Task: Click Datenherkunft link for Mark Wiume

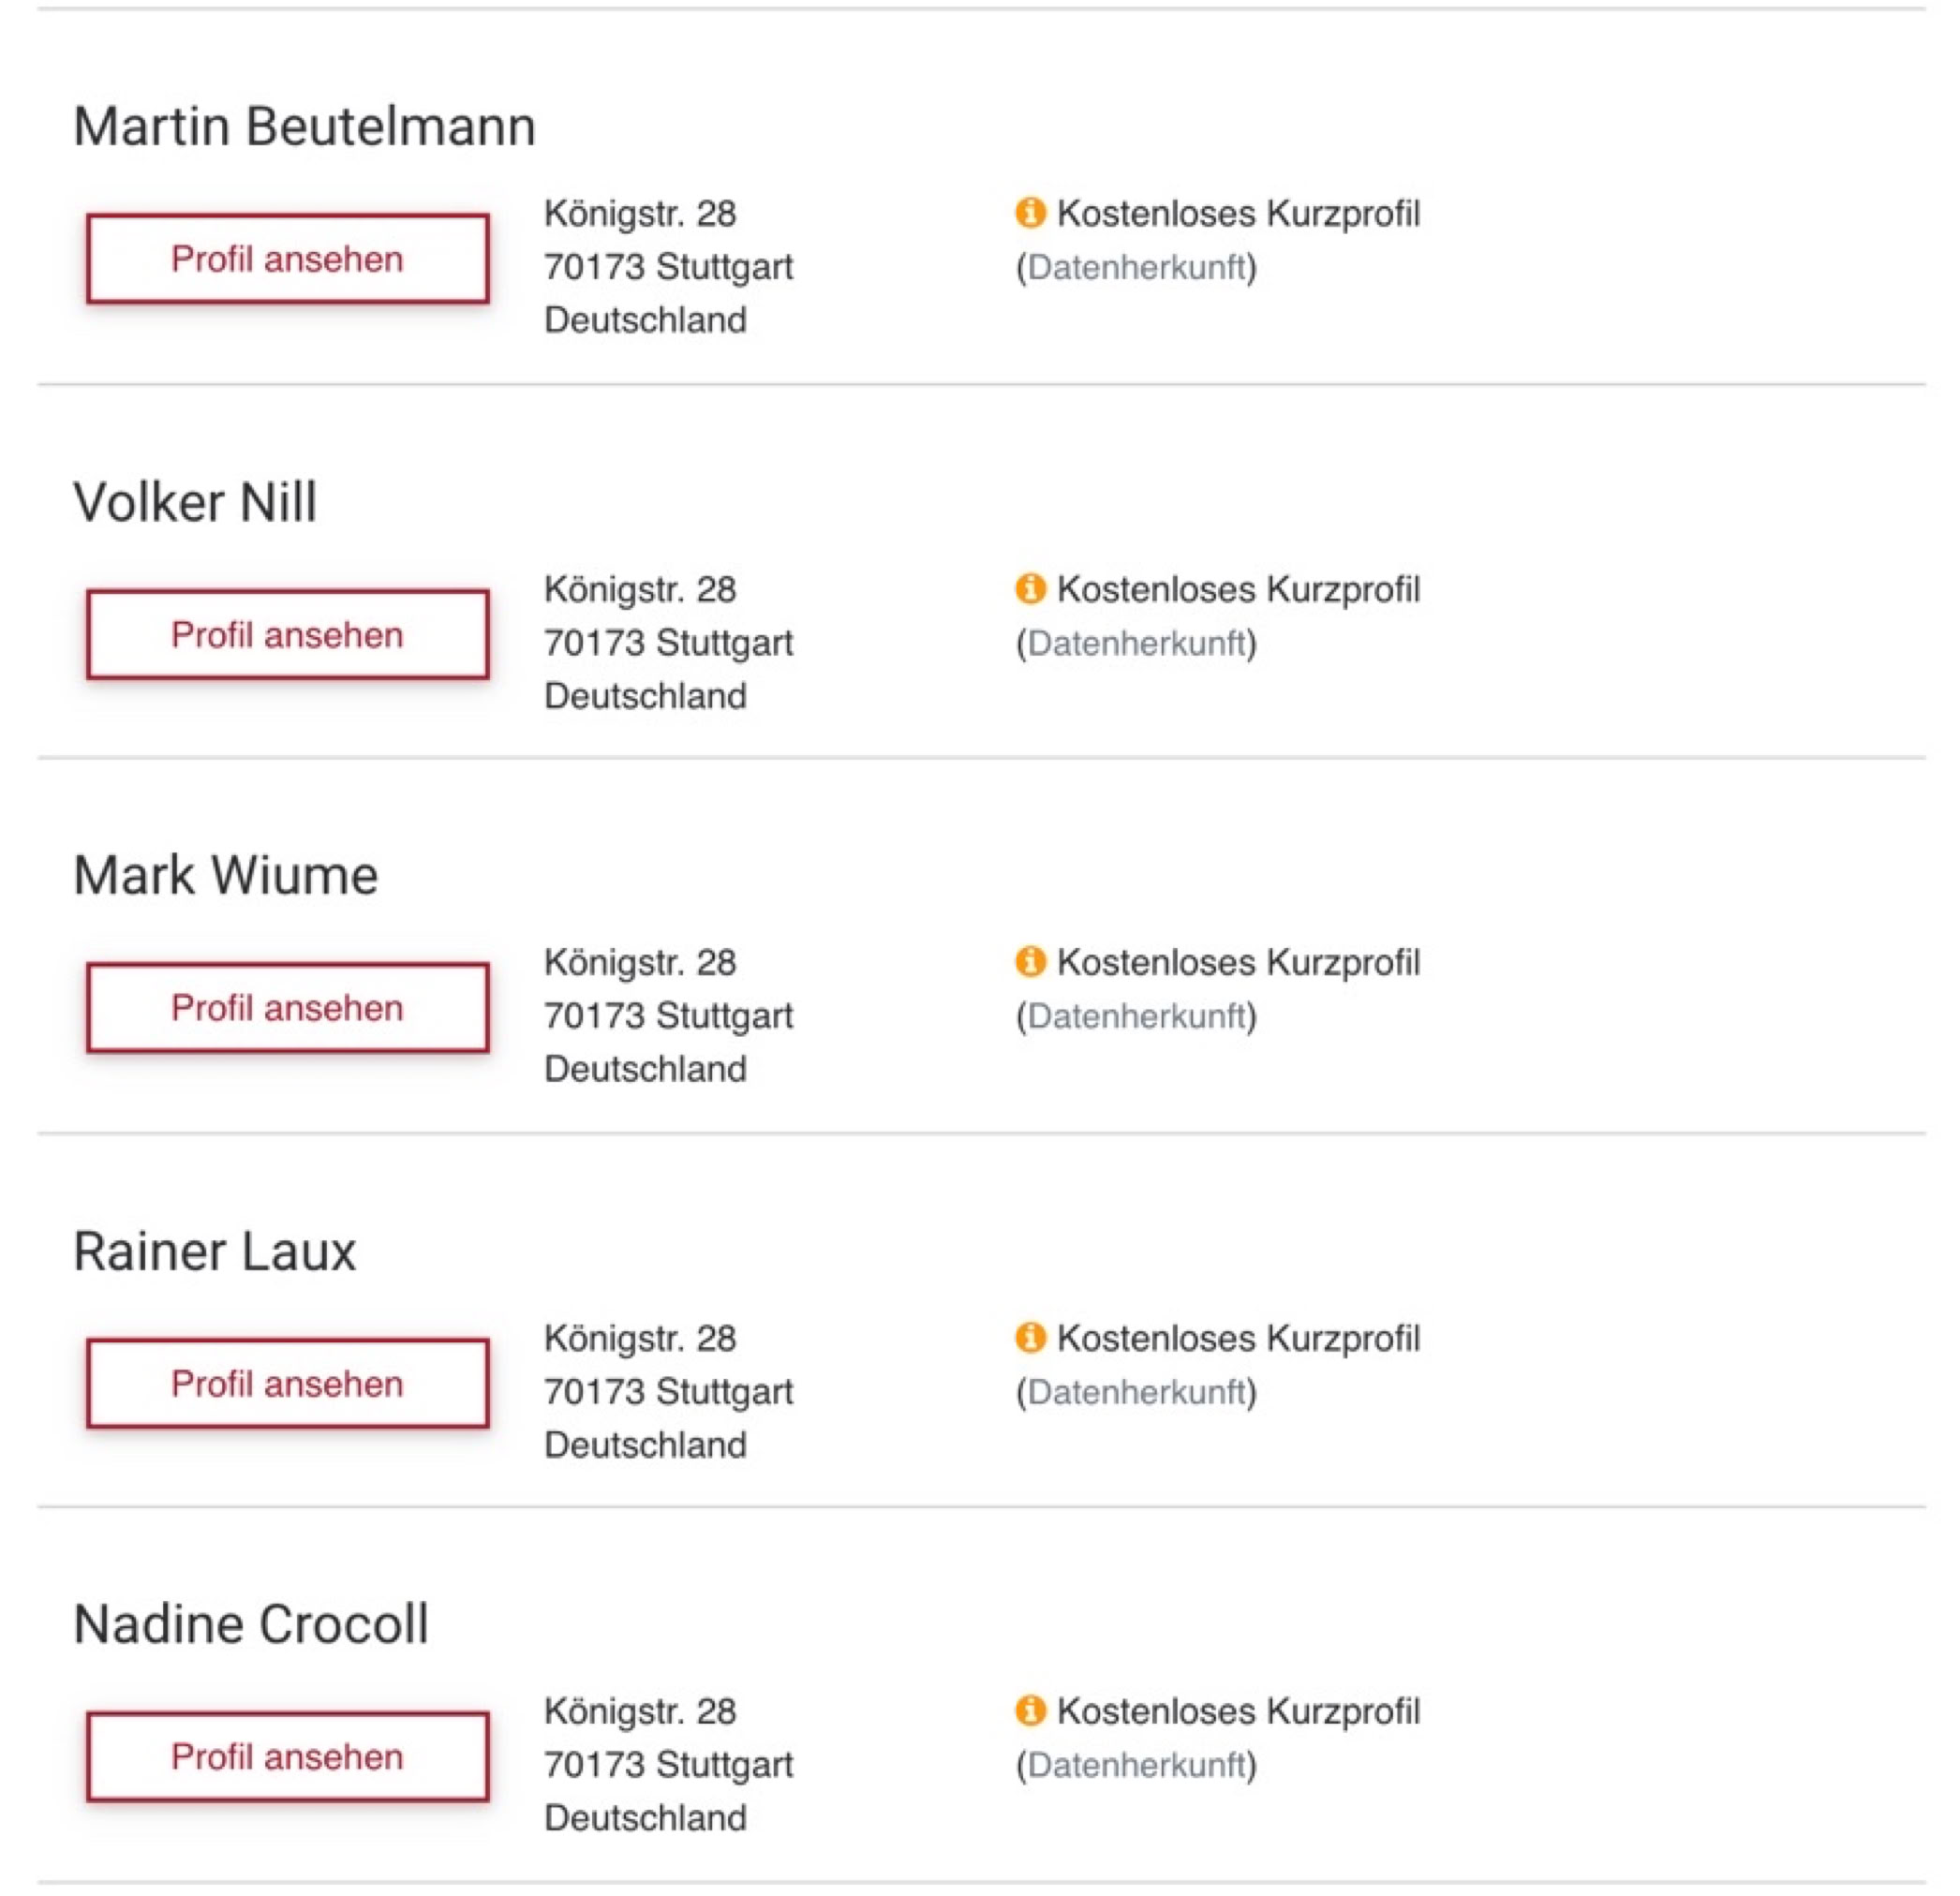Action: pos(1136,1016)
